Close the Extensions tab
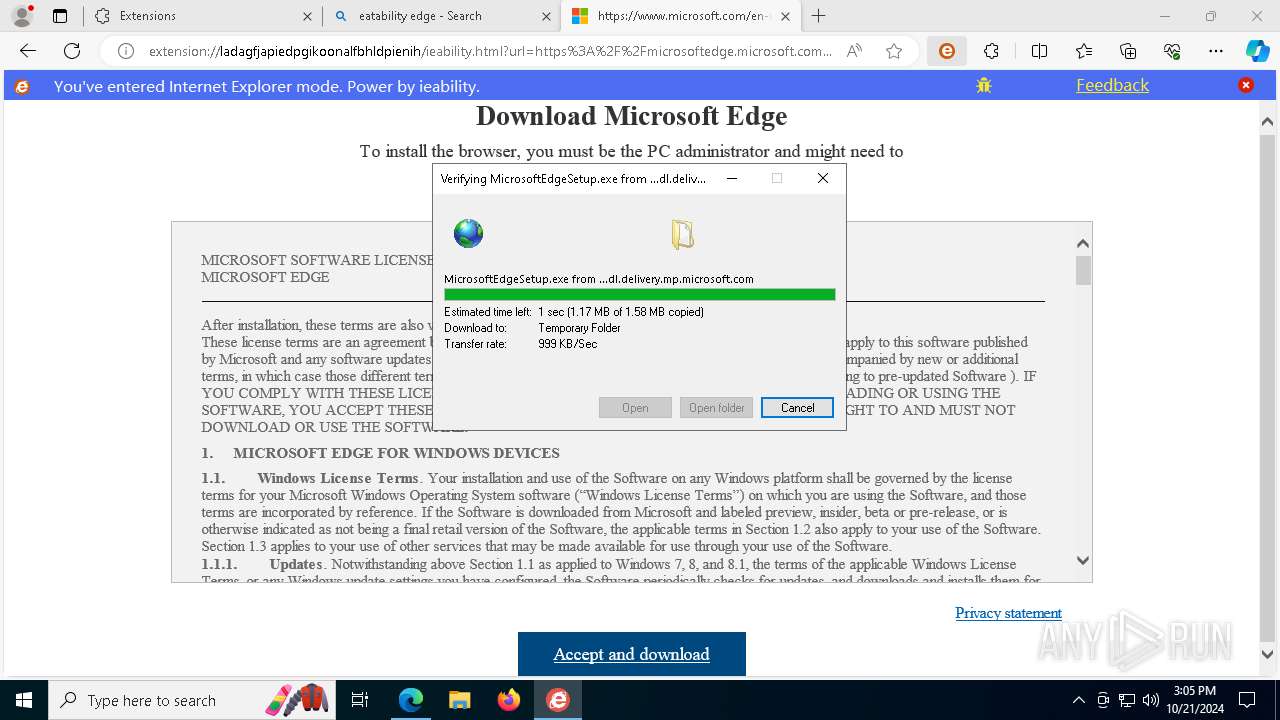1280x720 pixels. [x=307, y=16]
